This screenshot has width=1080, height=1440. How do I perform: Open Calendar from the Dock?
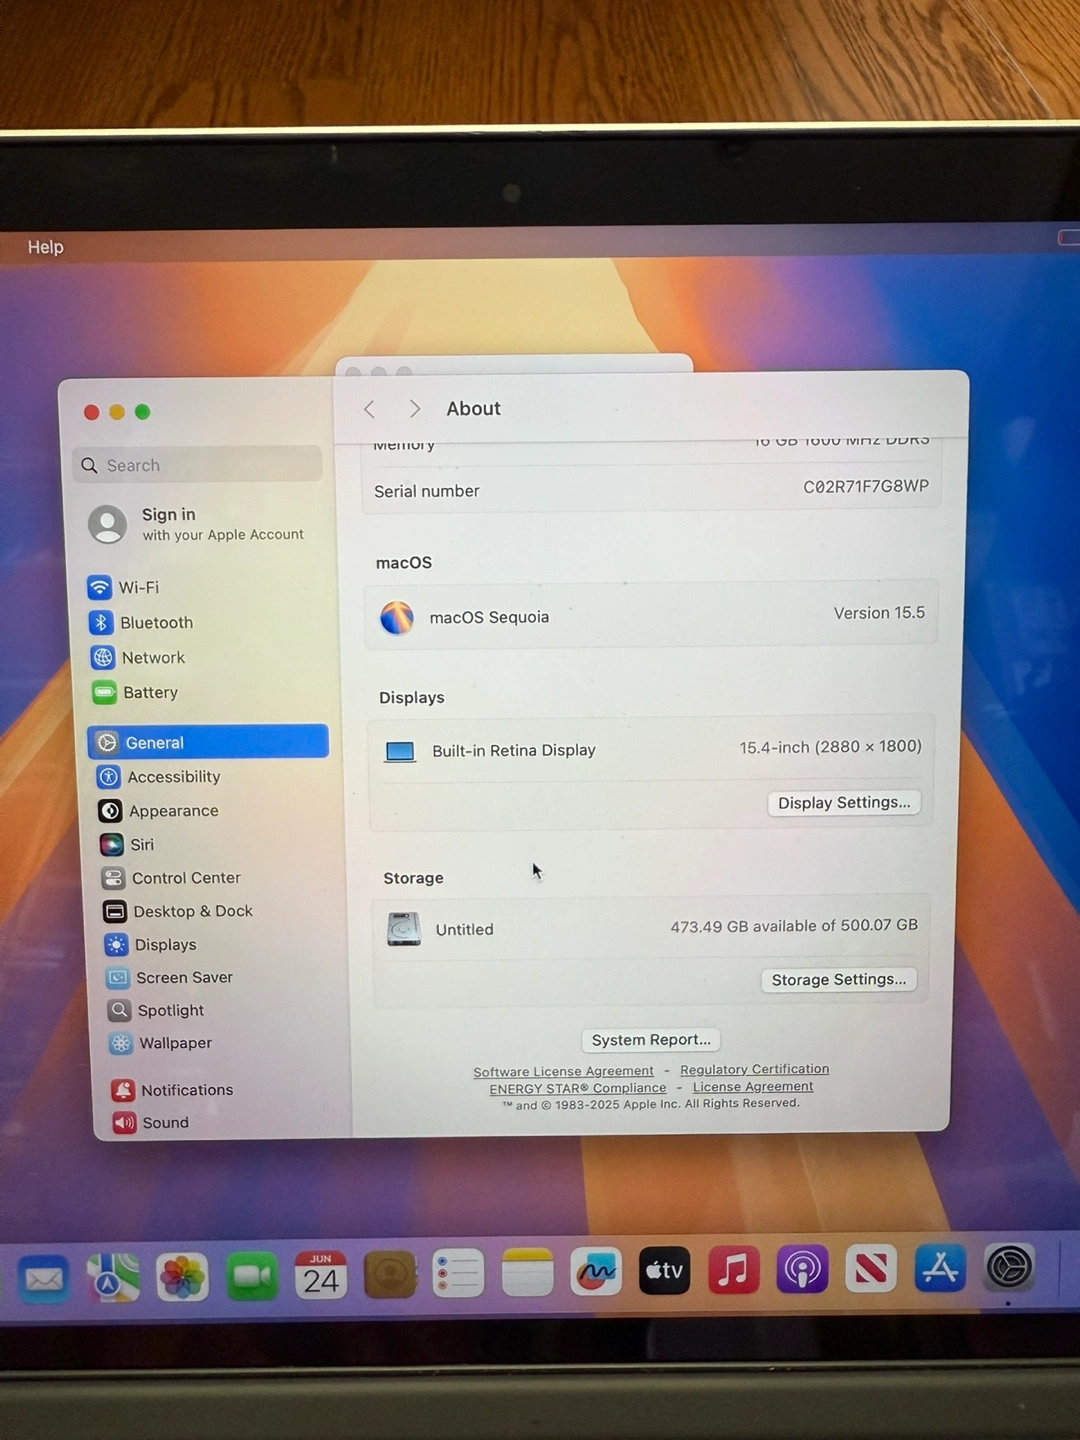(321, 1275)
